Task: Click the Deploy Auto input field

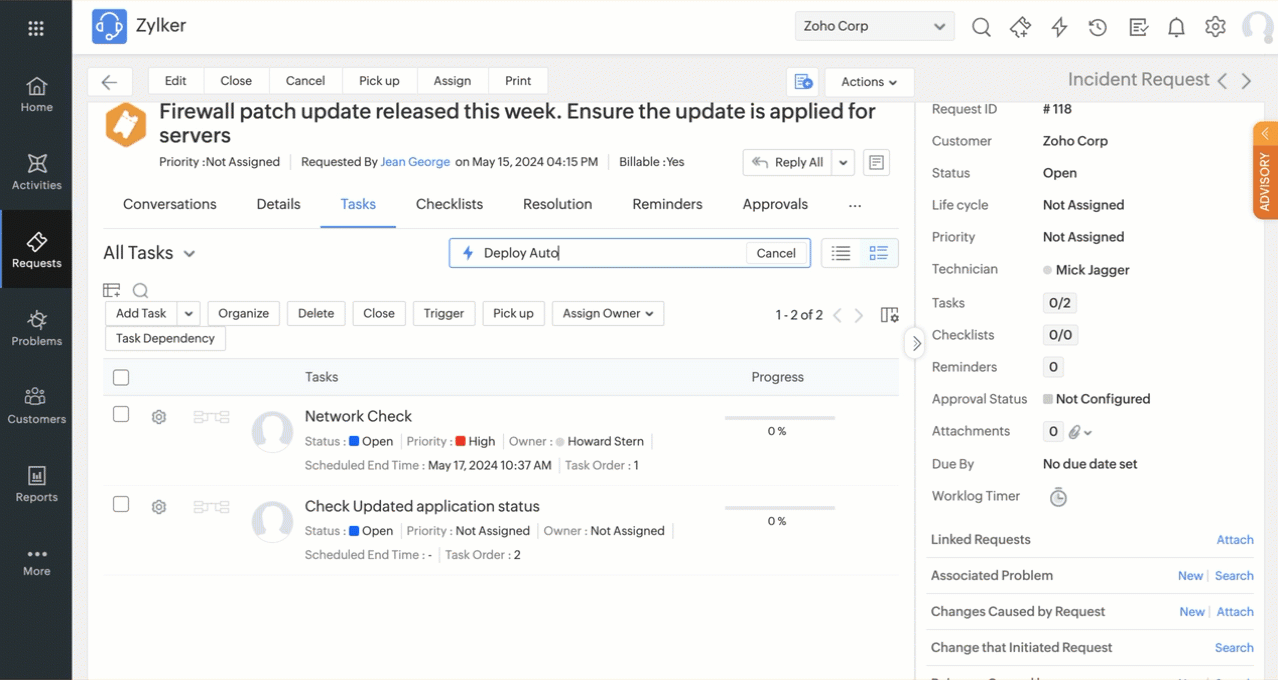Action: pos(610,253)
